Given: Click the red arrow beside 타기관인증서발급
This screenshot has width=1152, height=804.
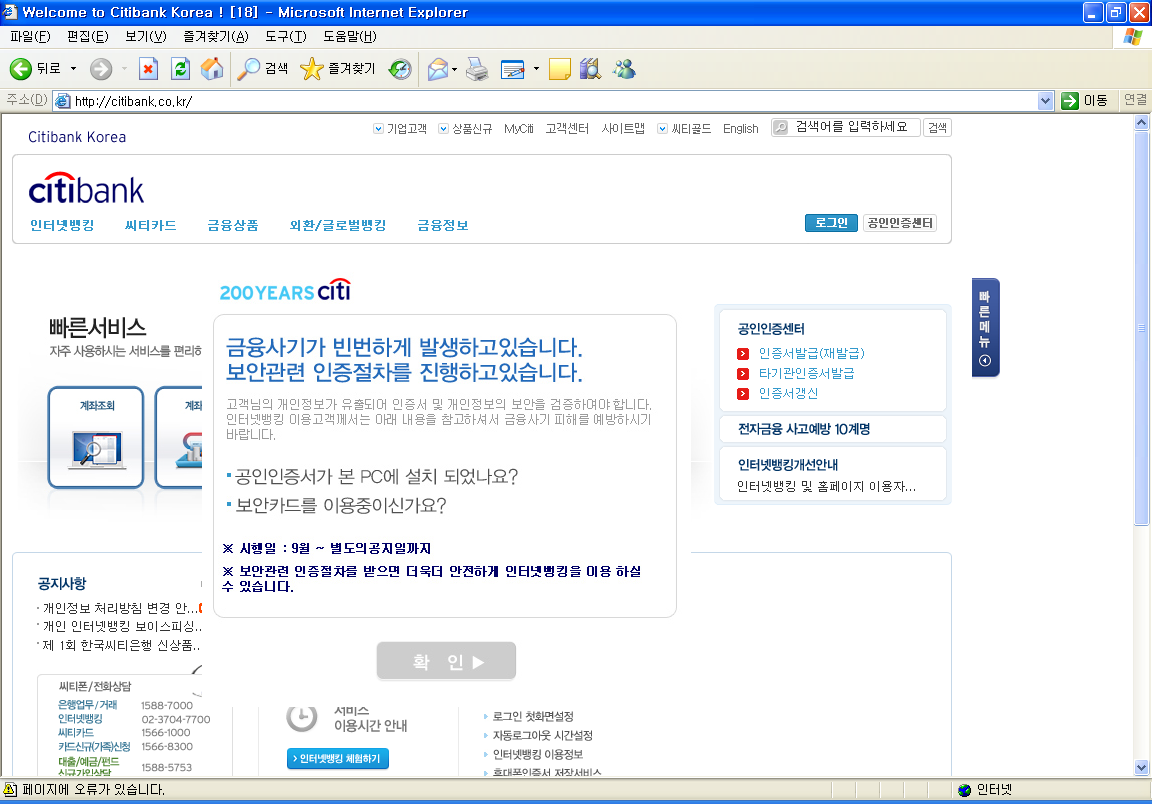Looking at the screenshot, I should [743, 373].
